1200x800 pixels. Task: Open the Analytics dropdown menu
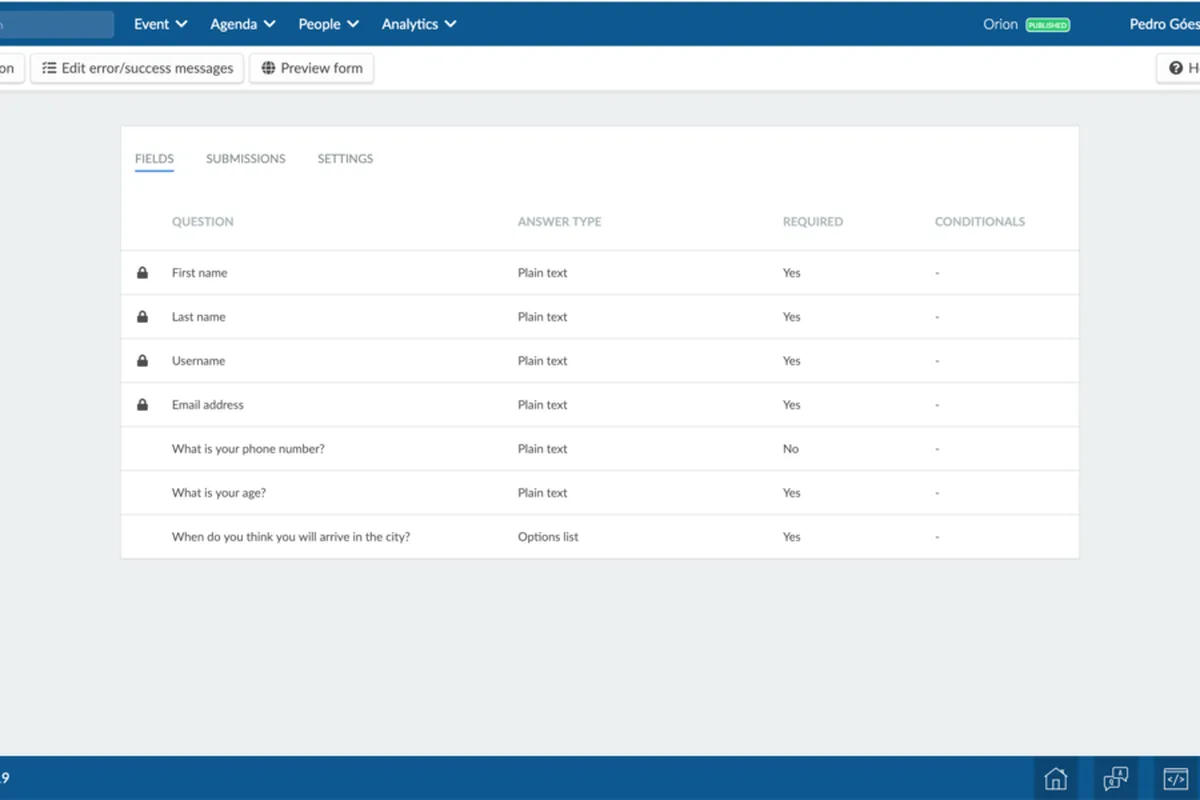(419, 24)
